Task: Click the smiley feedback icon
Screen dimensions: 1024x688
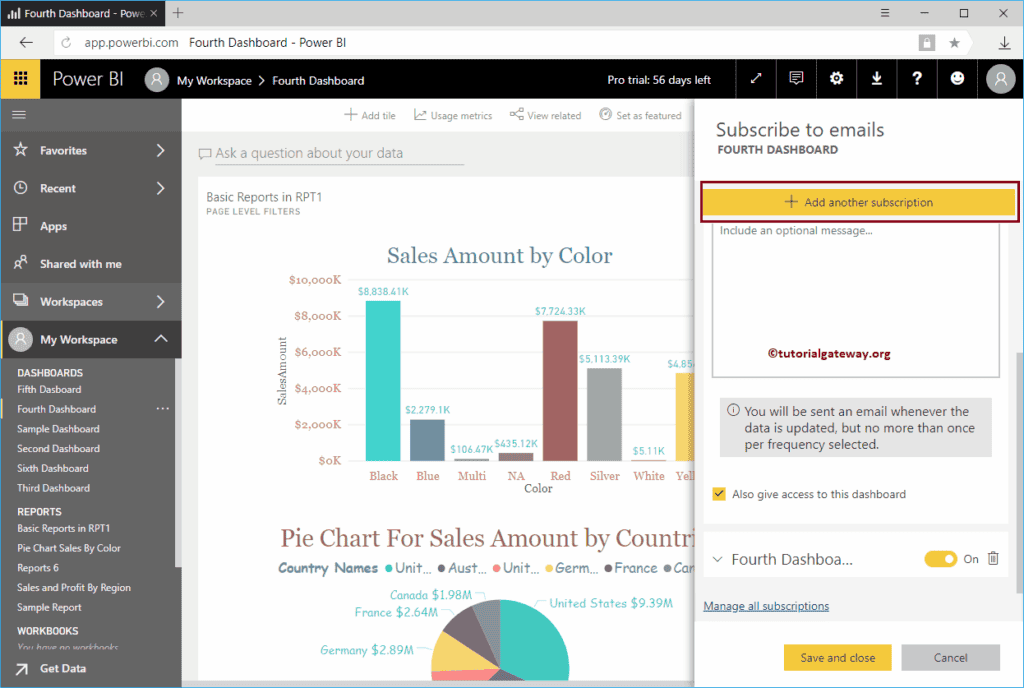Action: point(957,80)
